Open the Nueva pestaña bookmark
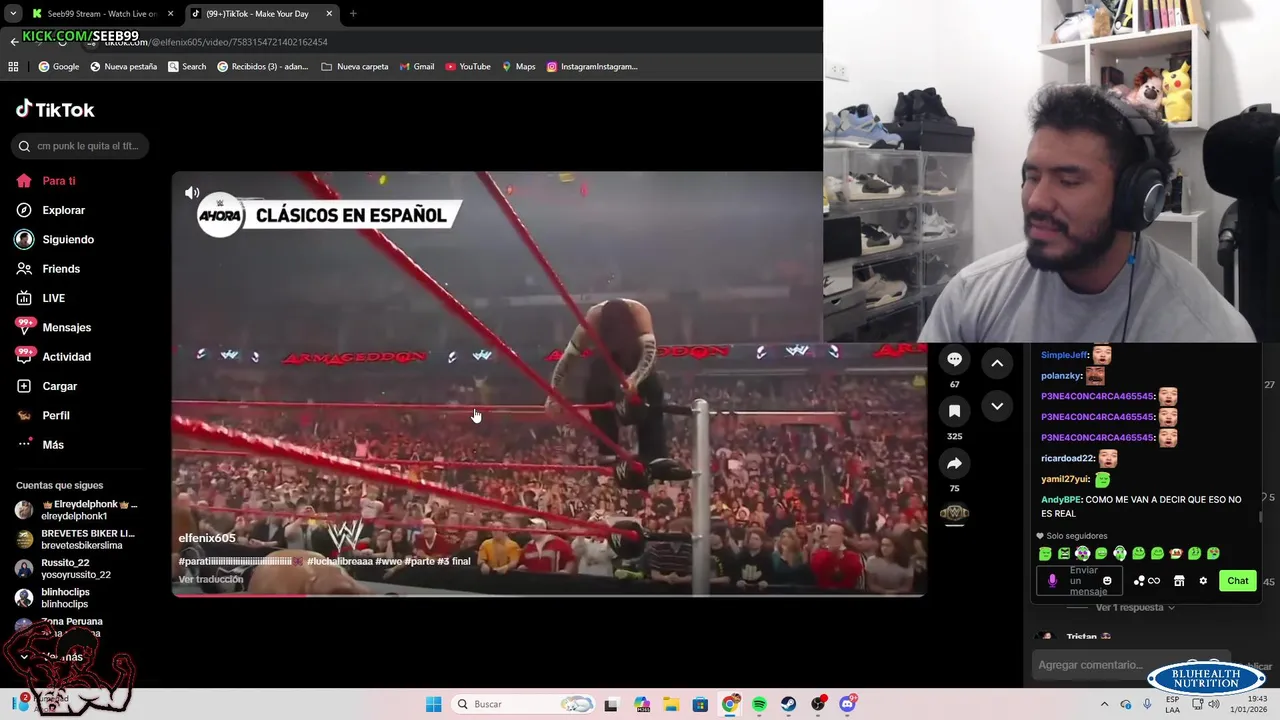 [x=123, y=66]
